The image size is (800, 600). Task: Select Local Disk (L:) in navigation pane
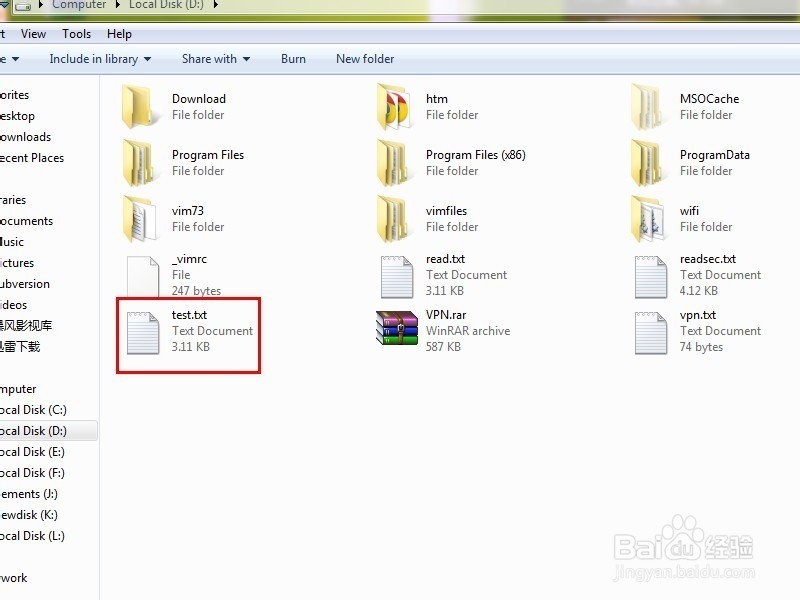[32, 536]
